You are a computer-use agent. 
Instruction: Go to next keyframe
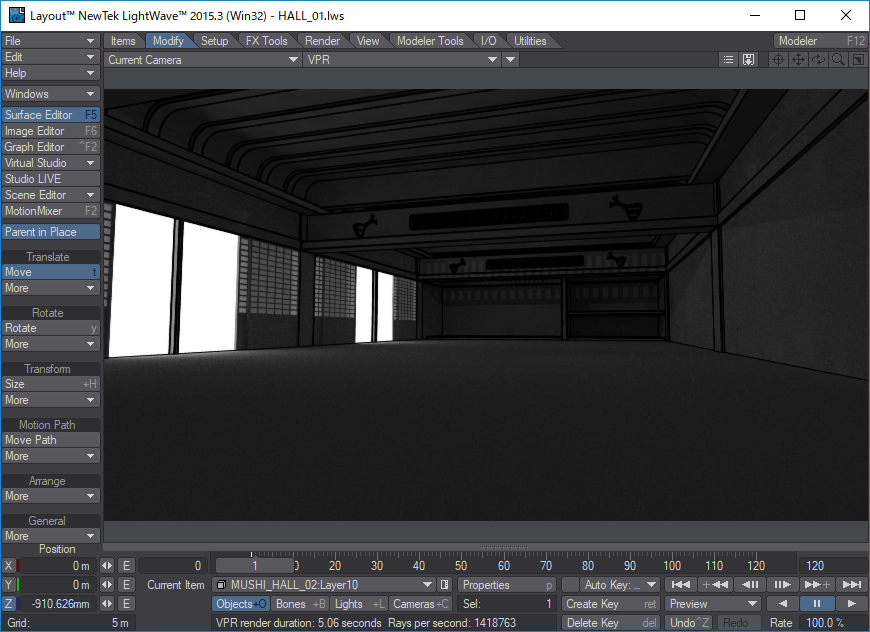(817, 584)
